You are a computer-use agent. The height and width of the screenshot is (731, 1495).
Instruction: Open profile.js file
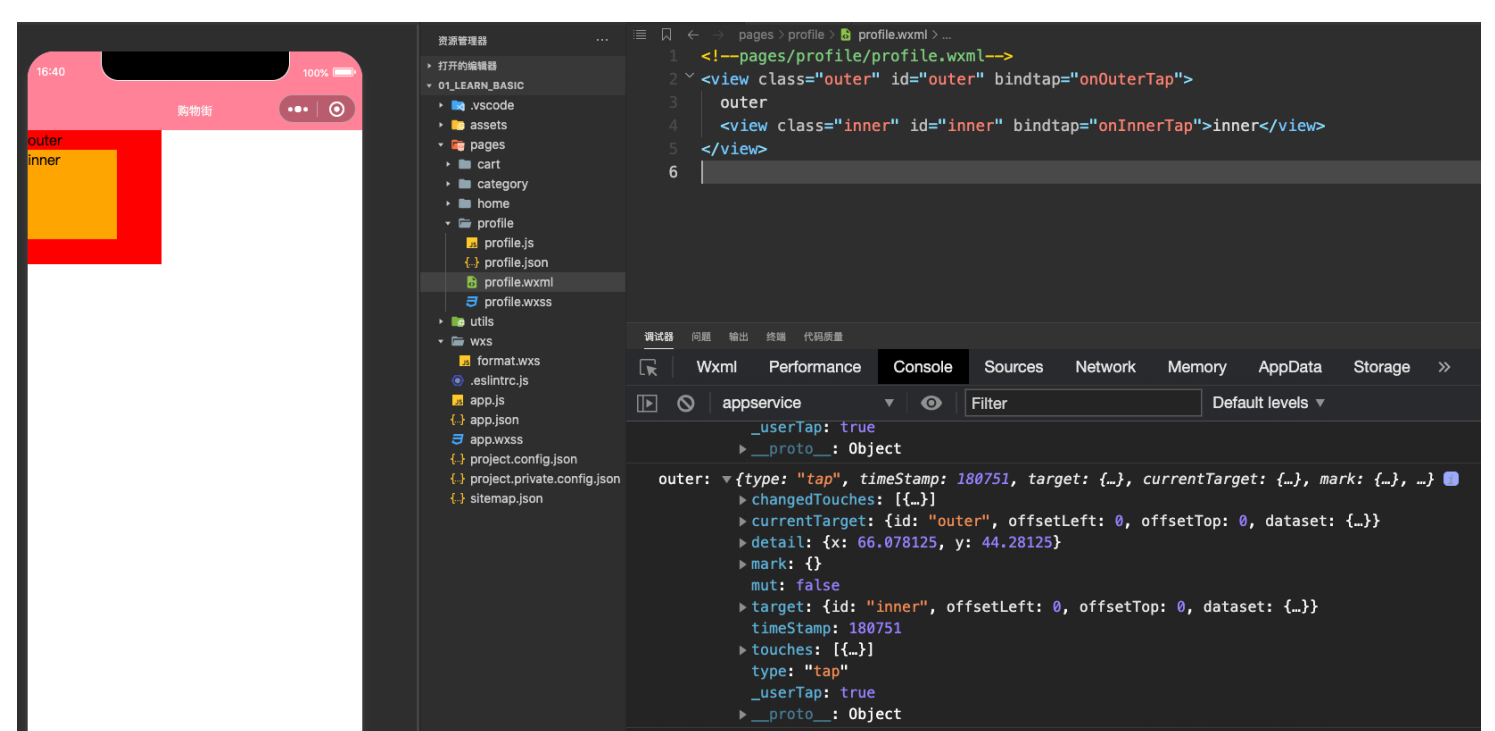[509, 243]
